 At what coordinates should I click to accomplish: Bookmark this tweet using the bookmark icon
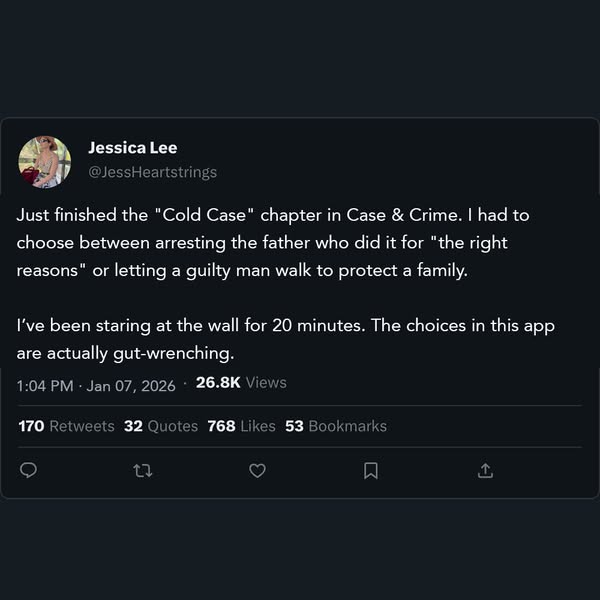point(371,471)
